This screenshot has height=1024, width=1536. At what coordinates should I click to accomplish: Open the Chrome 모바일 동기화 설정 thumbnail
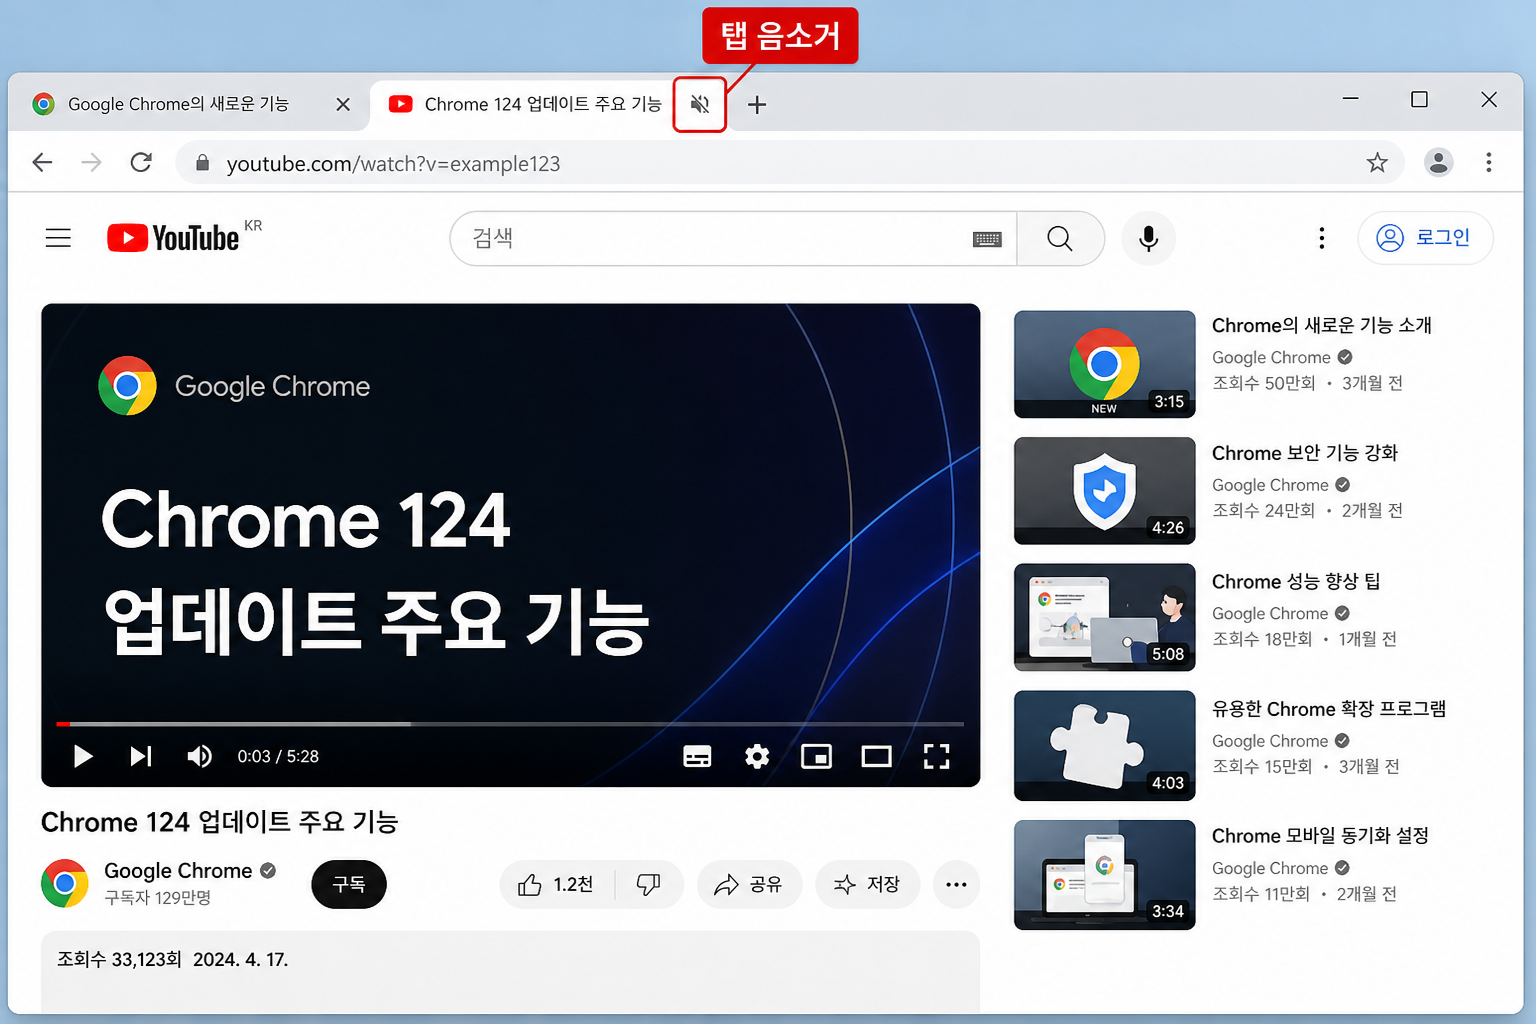[1105, 875]
